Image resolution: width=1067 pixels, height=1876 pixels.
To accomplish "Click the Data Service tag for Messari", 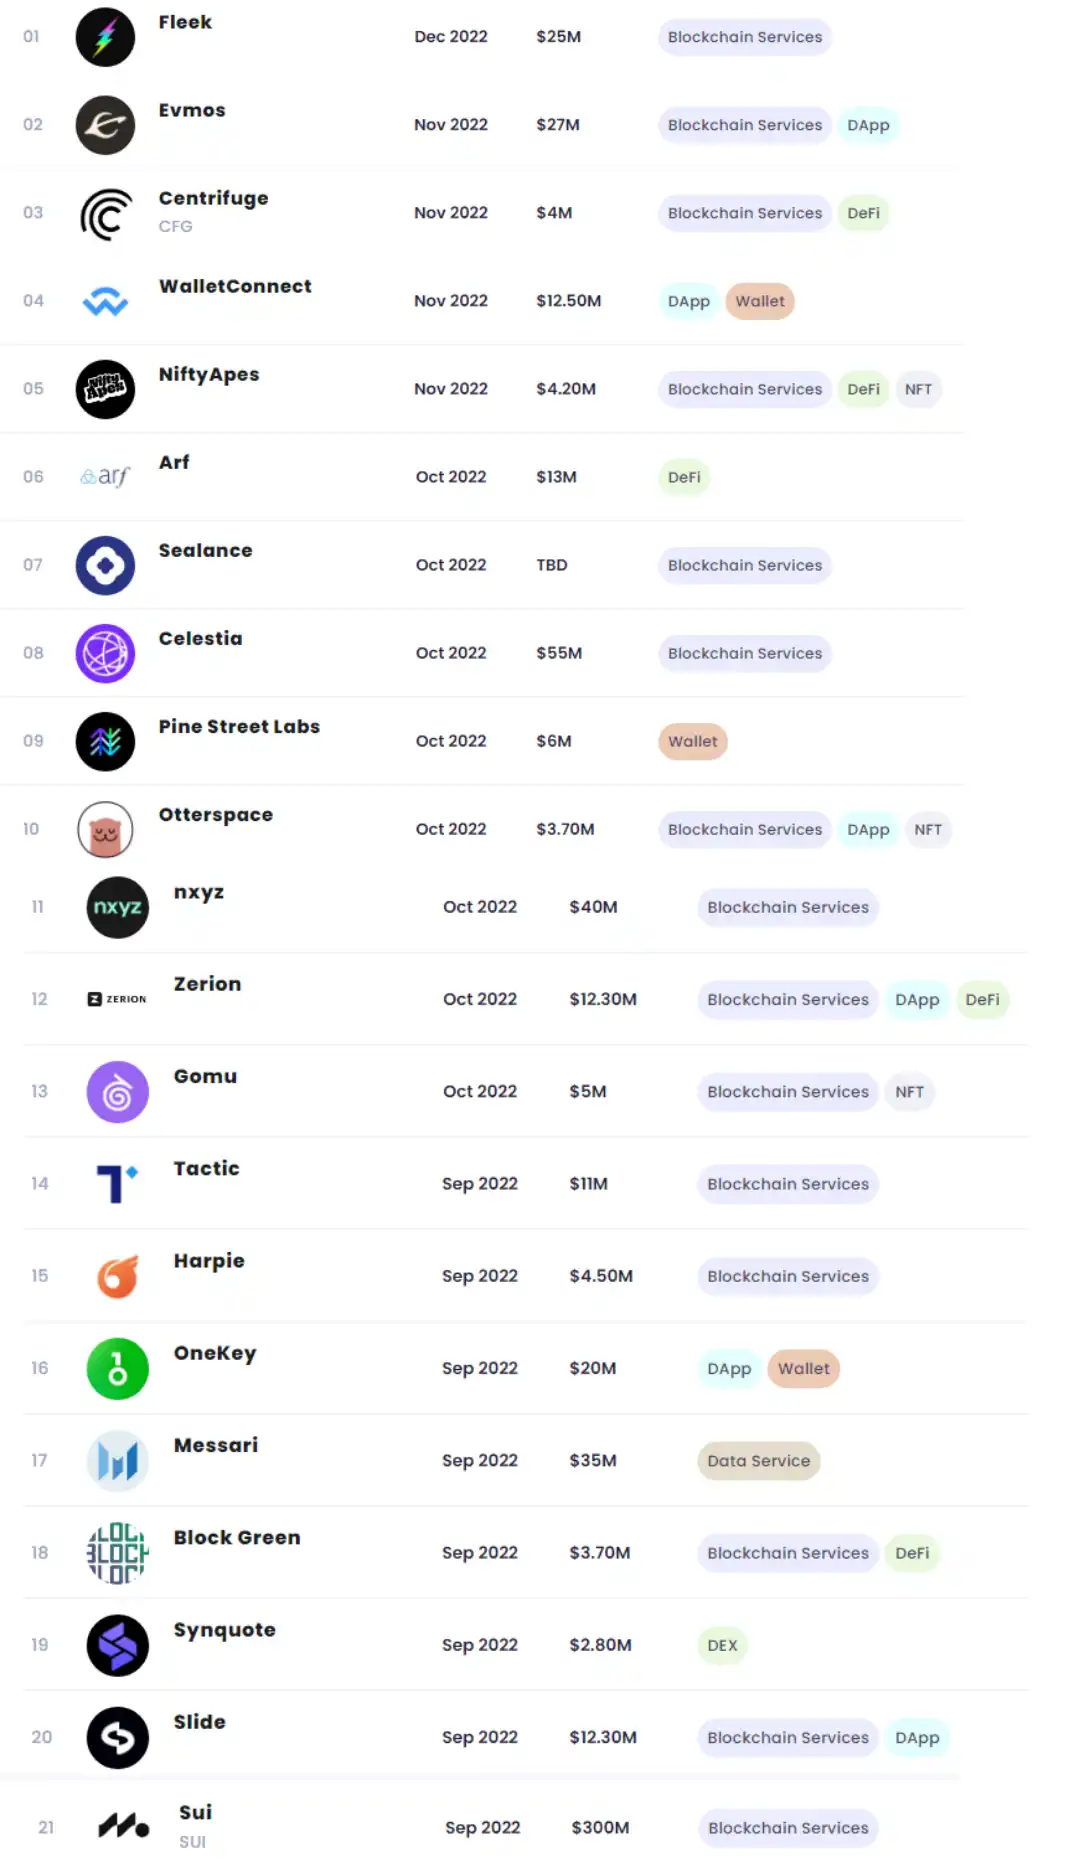I will pos(758,1461).
